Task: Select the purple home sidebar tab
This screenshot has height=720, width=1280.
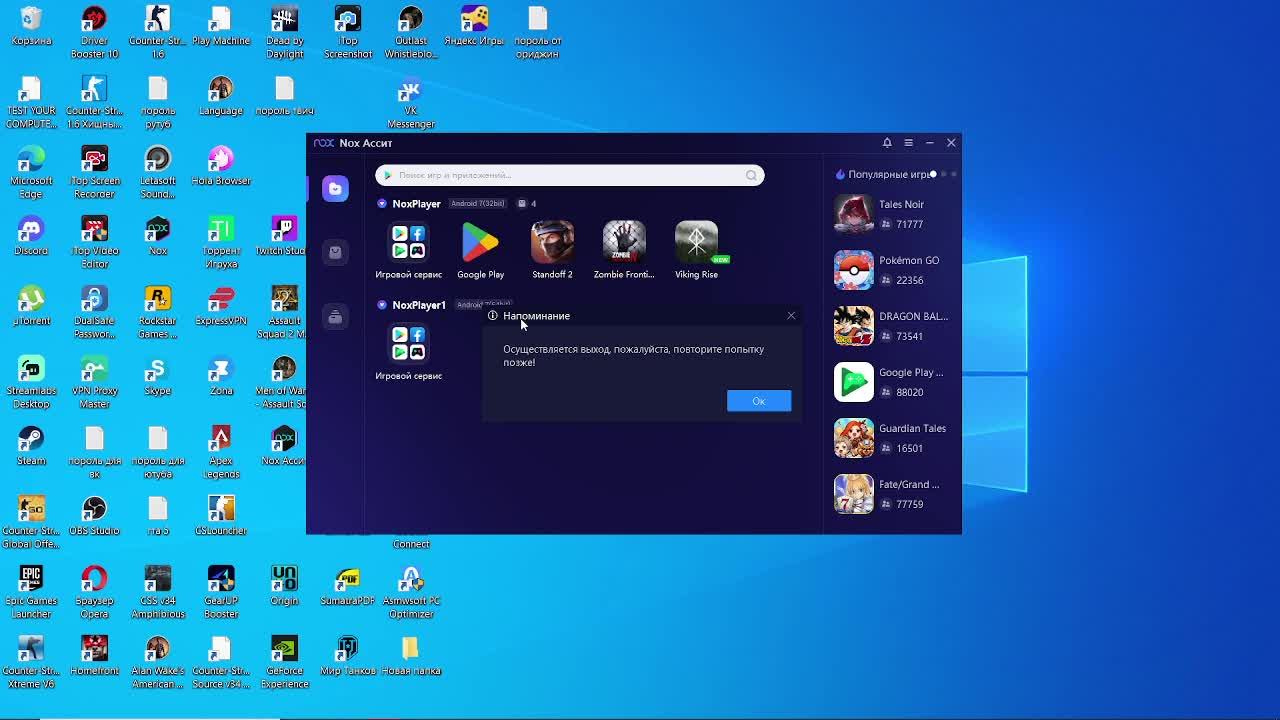Action: 335,189
